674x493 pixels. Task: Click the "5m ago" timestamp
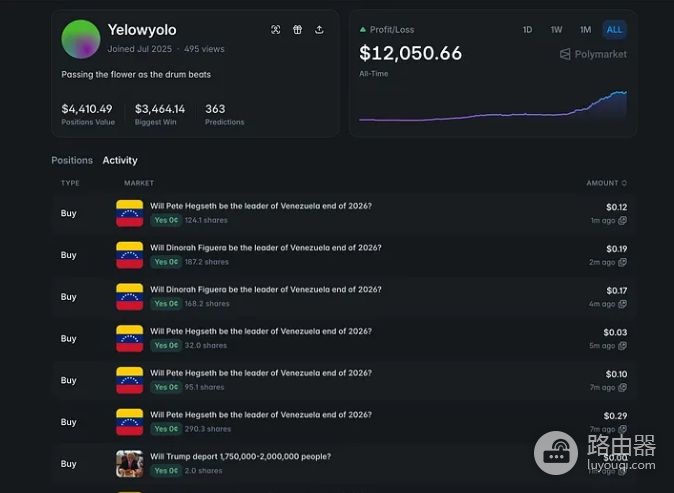602,346
